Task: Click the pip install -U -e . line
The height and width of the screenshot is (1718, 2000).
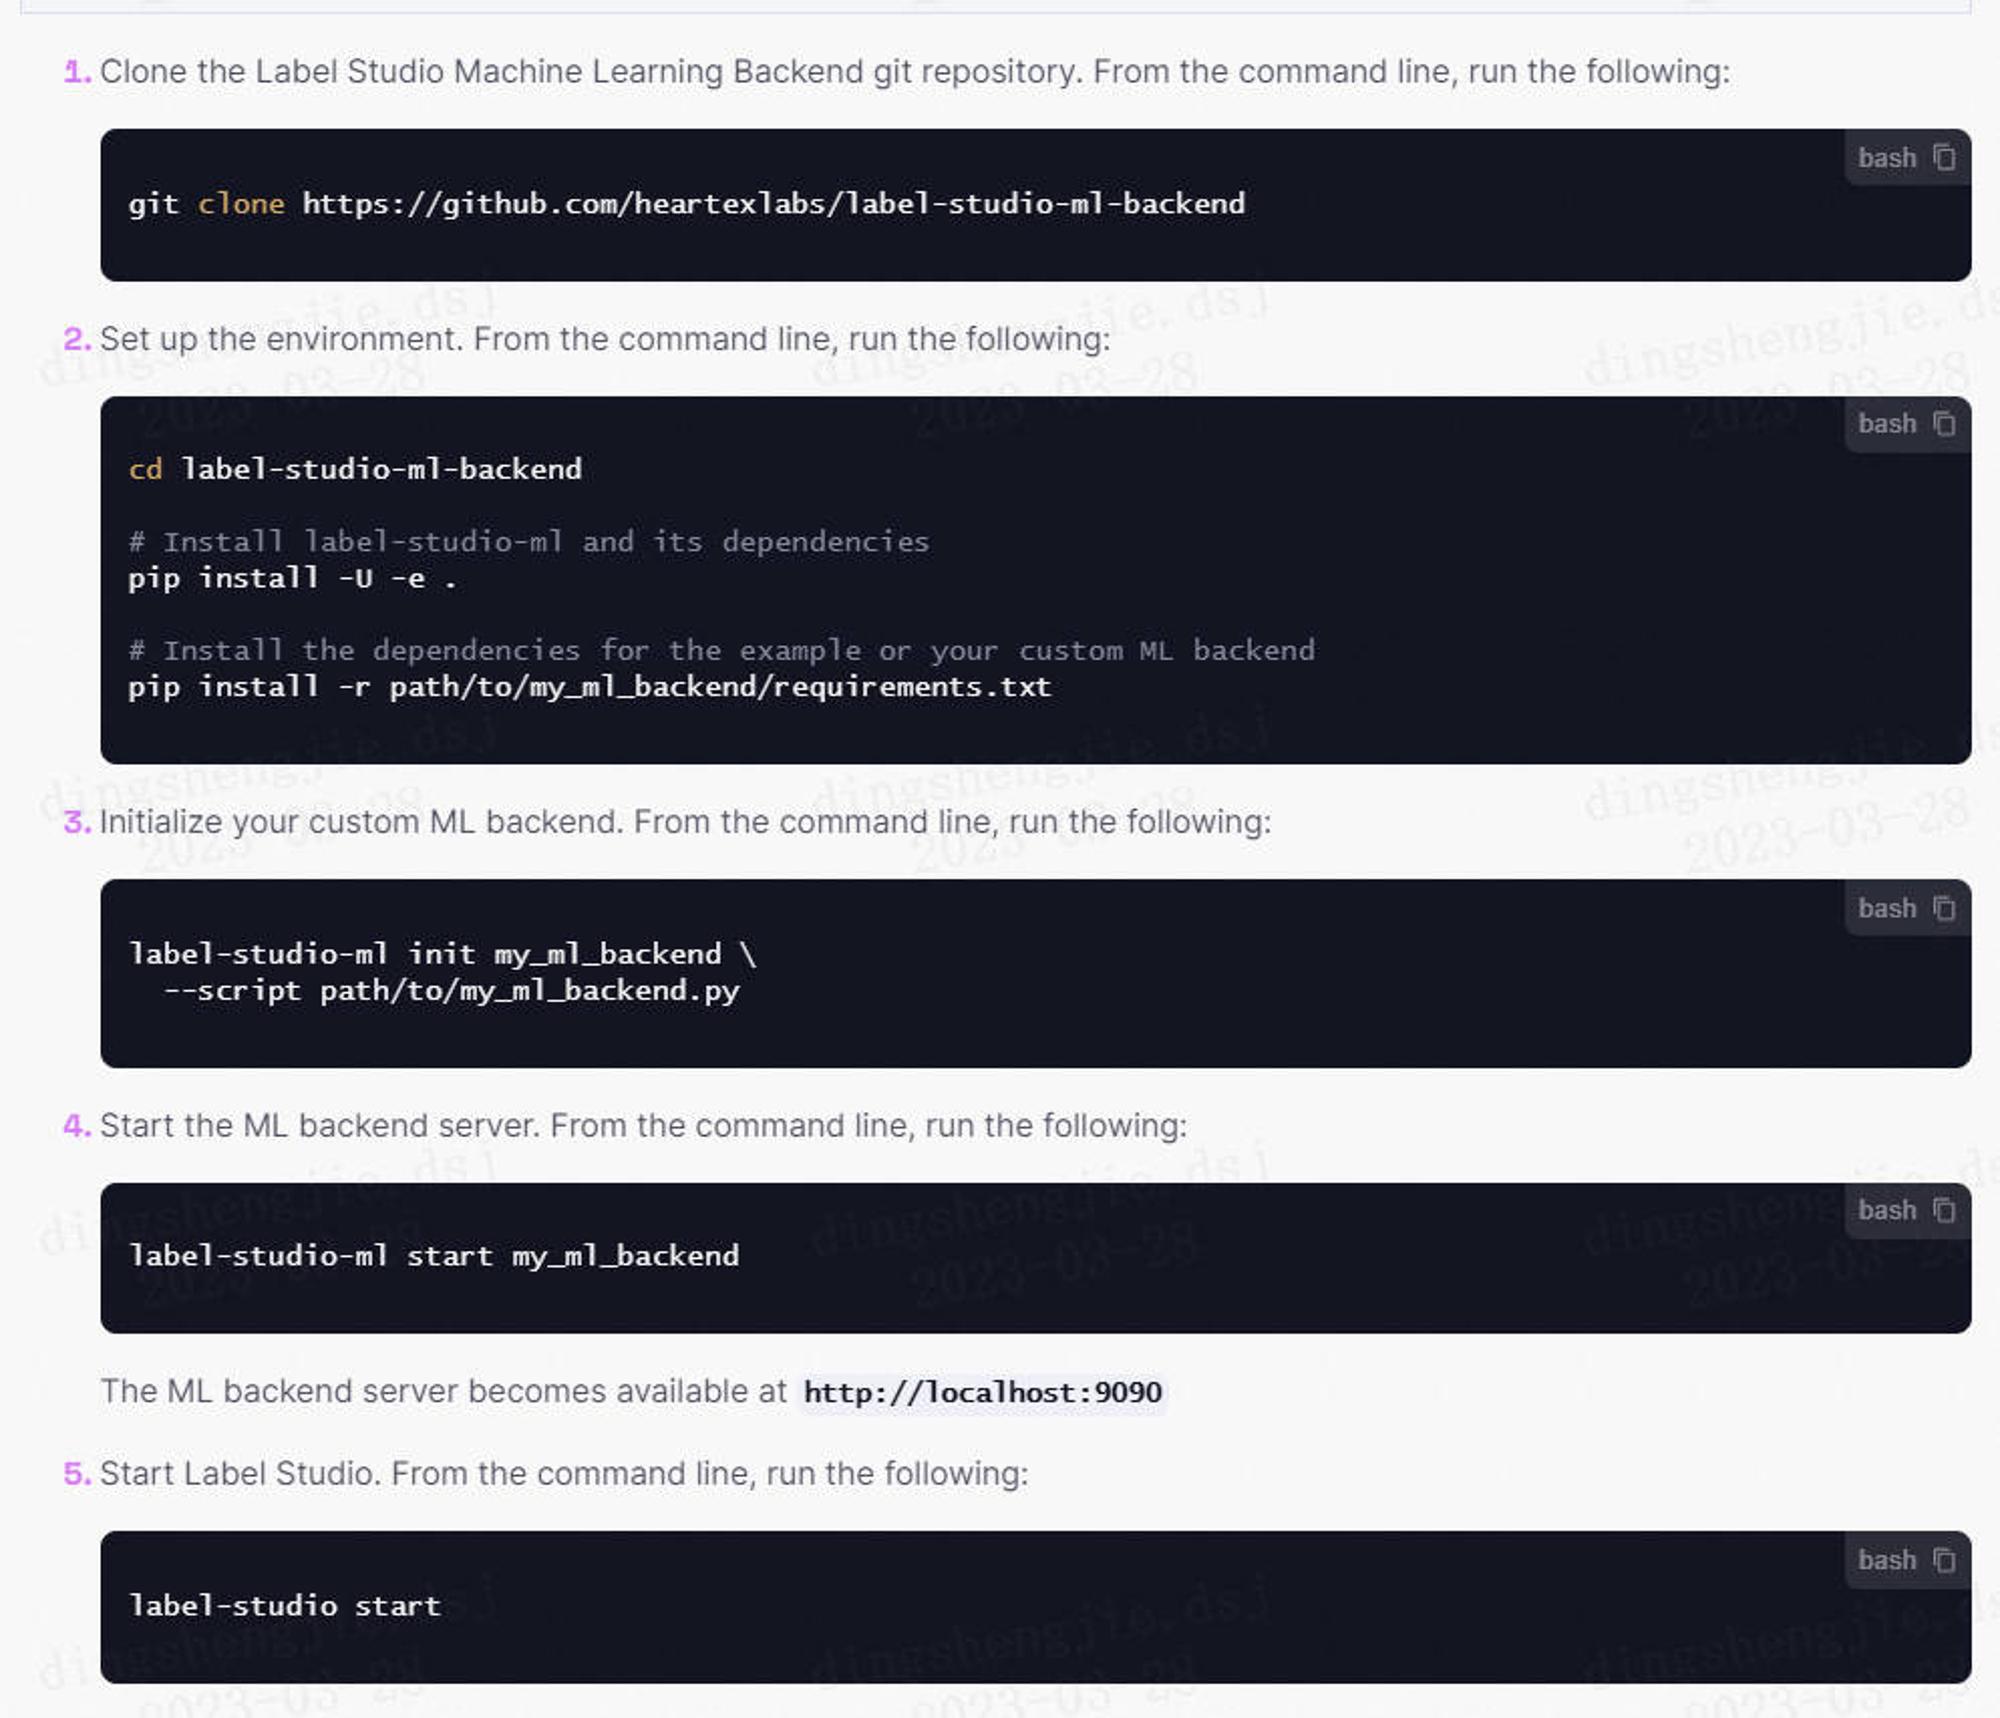Action: [292, 578]
